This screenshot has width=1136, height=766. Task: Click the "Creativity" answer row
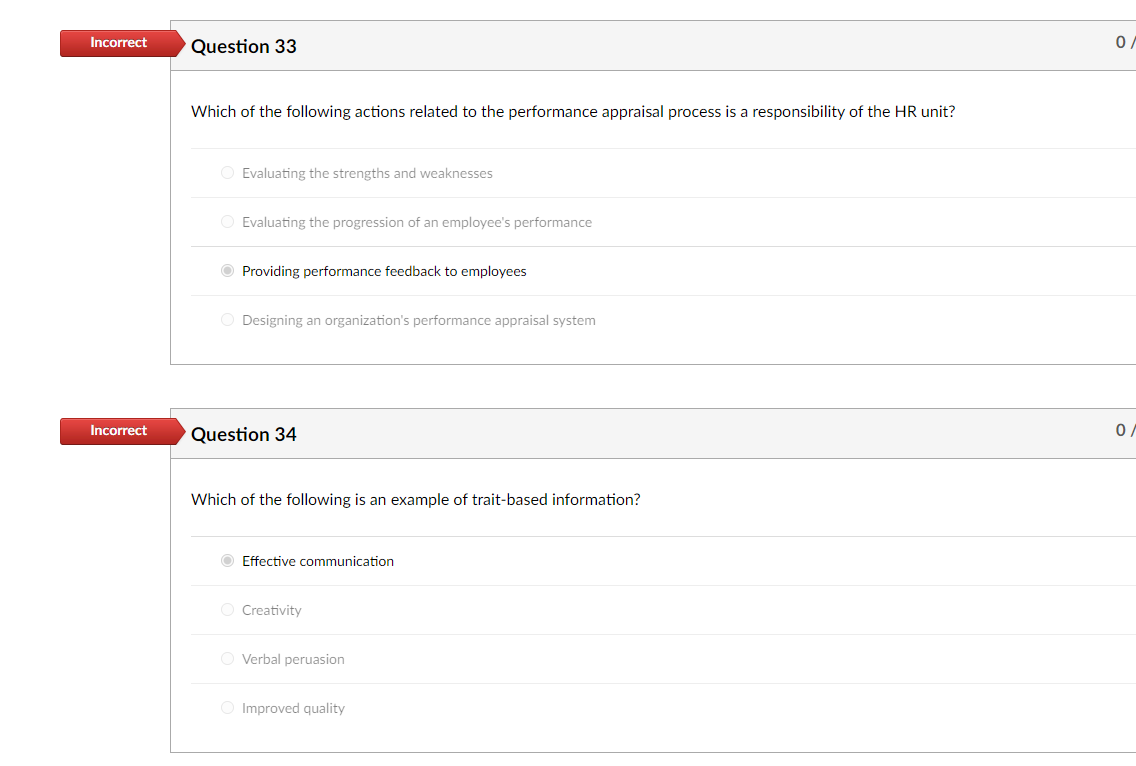tap(271, 609)
